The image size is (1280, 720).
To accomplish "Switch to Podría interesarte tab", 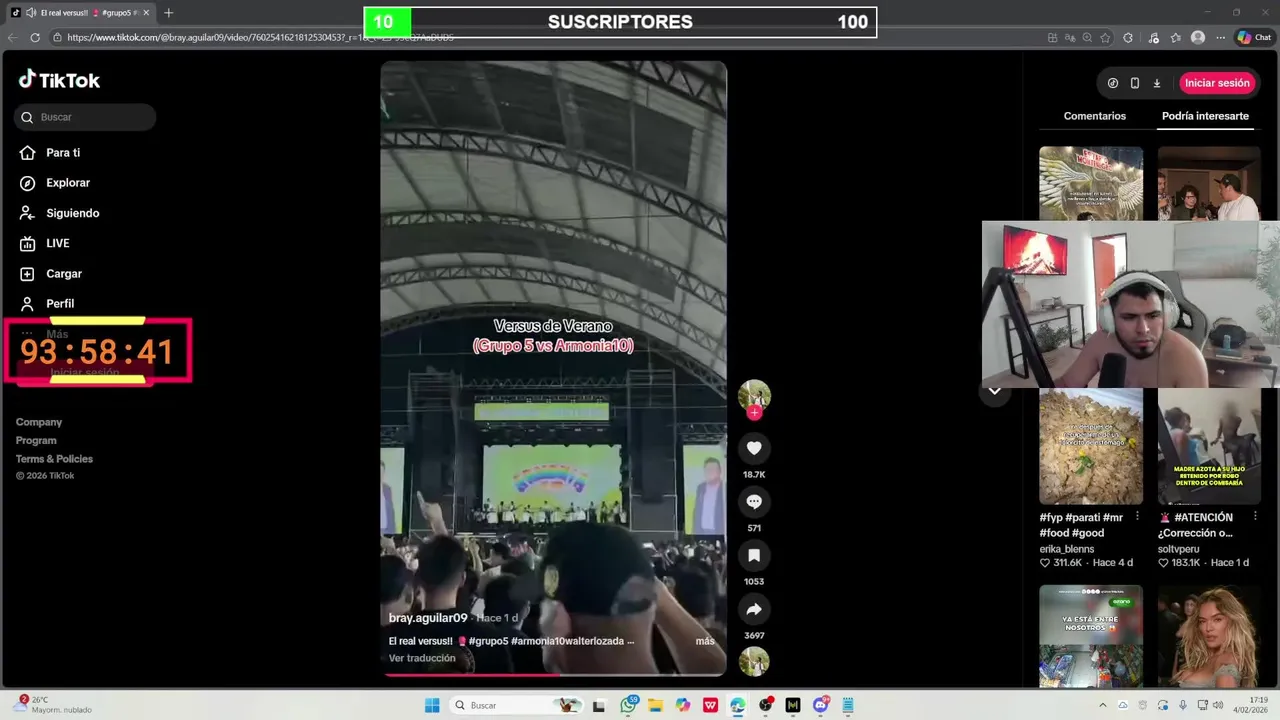I will pos(1205,116).
